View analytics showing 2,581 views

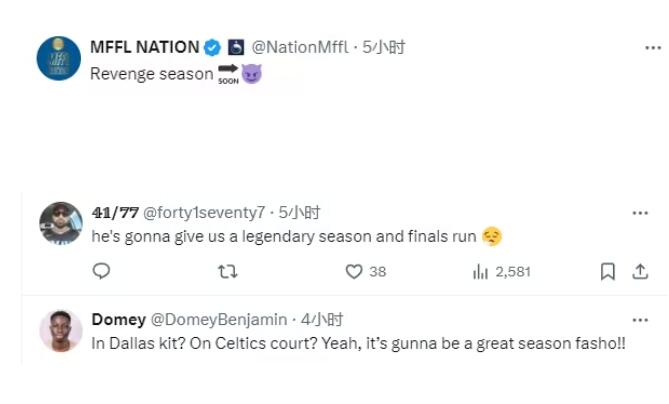(x=480, y=271)
